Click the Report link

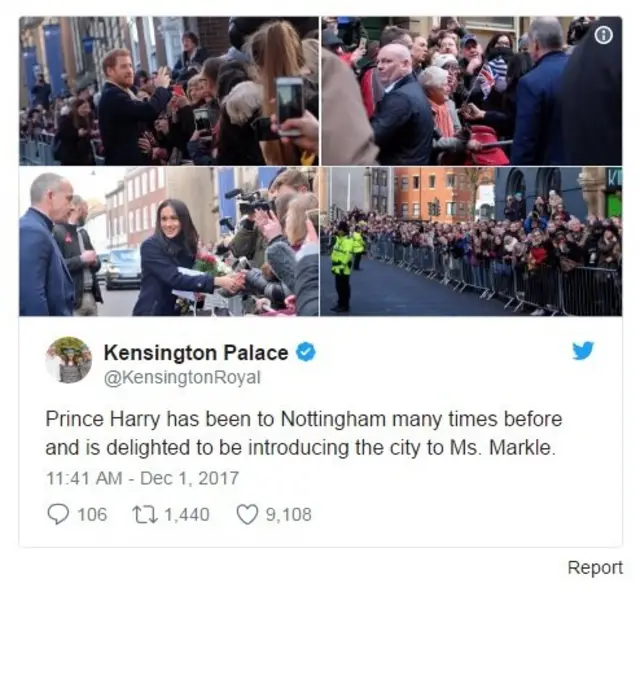pyautogui.click(x=595, y=567)
